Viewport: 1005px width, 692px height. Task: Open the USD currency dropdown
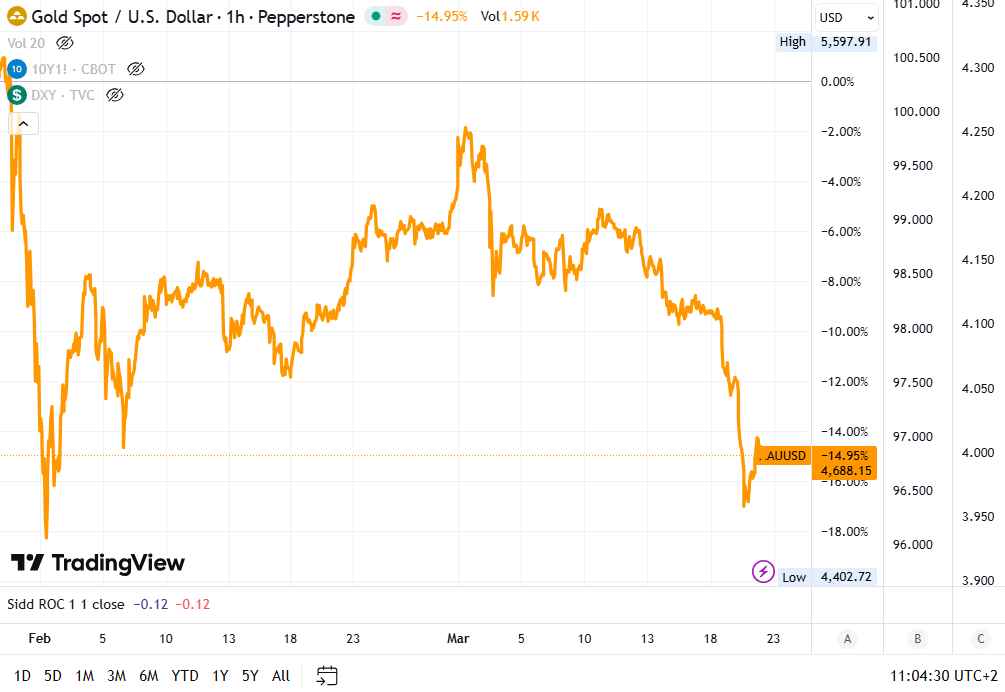tap(846, 17)
